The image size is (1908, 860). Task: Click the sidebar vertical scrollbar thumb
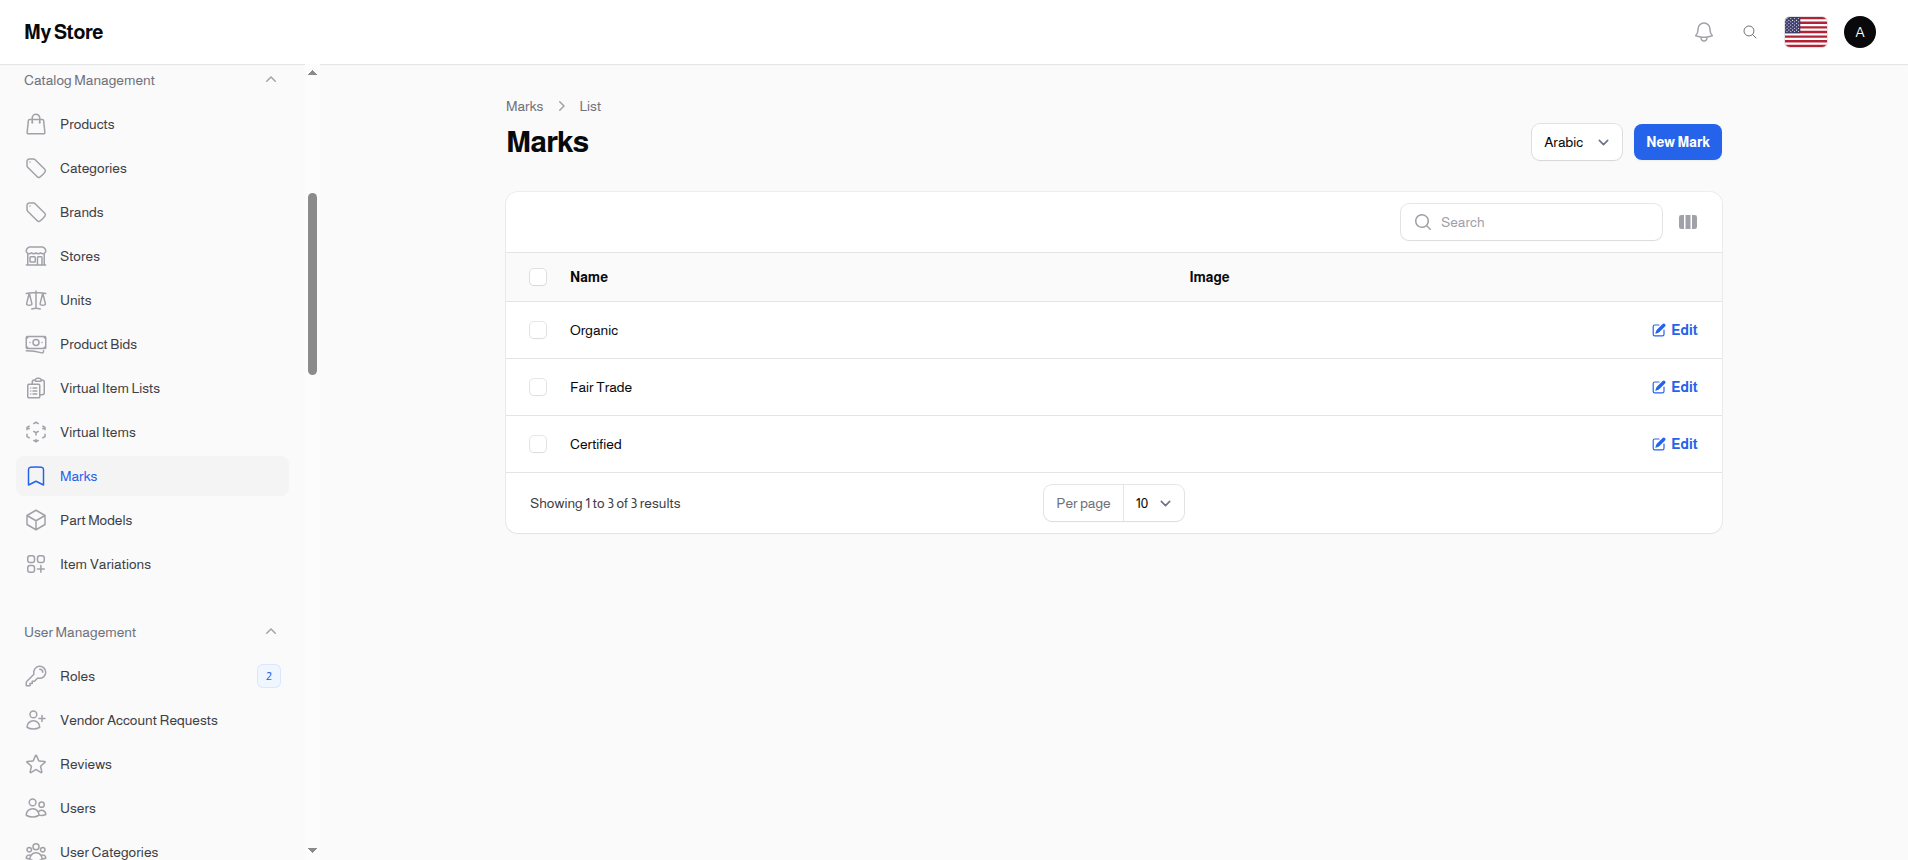coord(312,284)
